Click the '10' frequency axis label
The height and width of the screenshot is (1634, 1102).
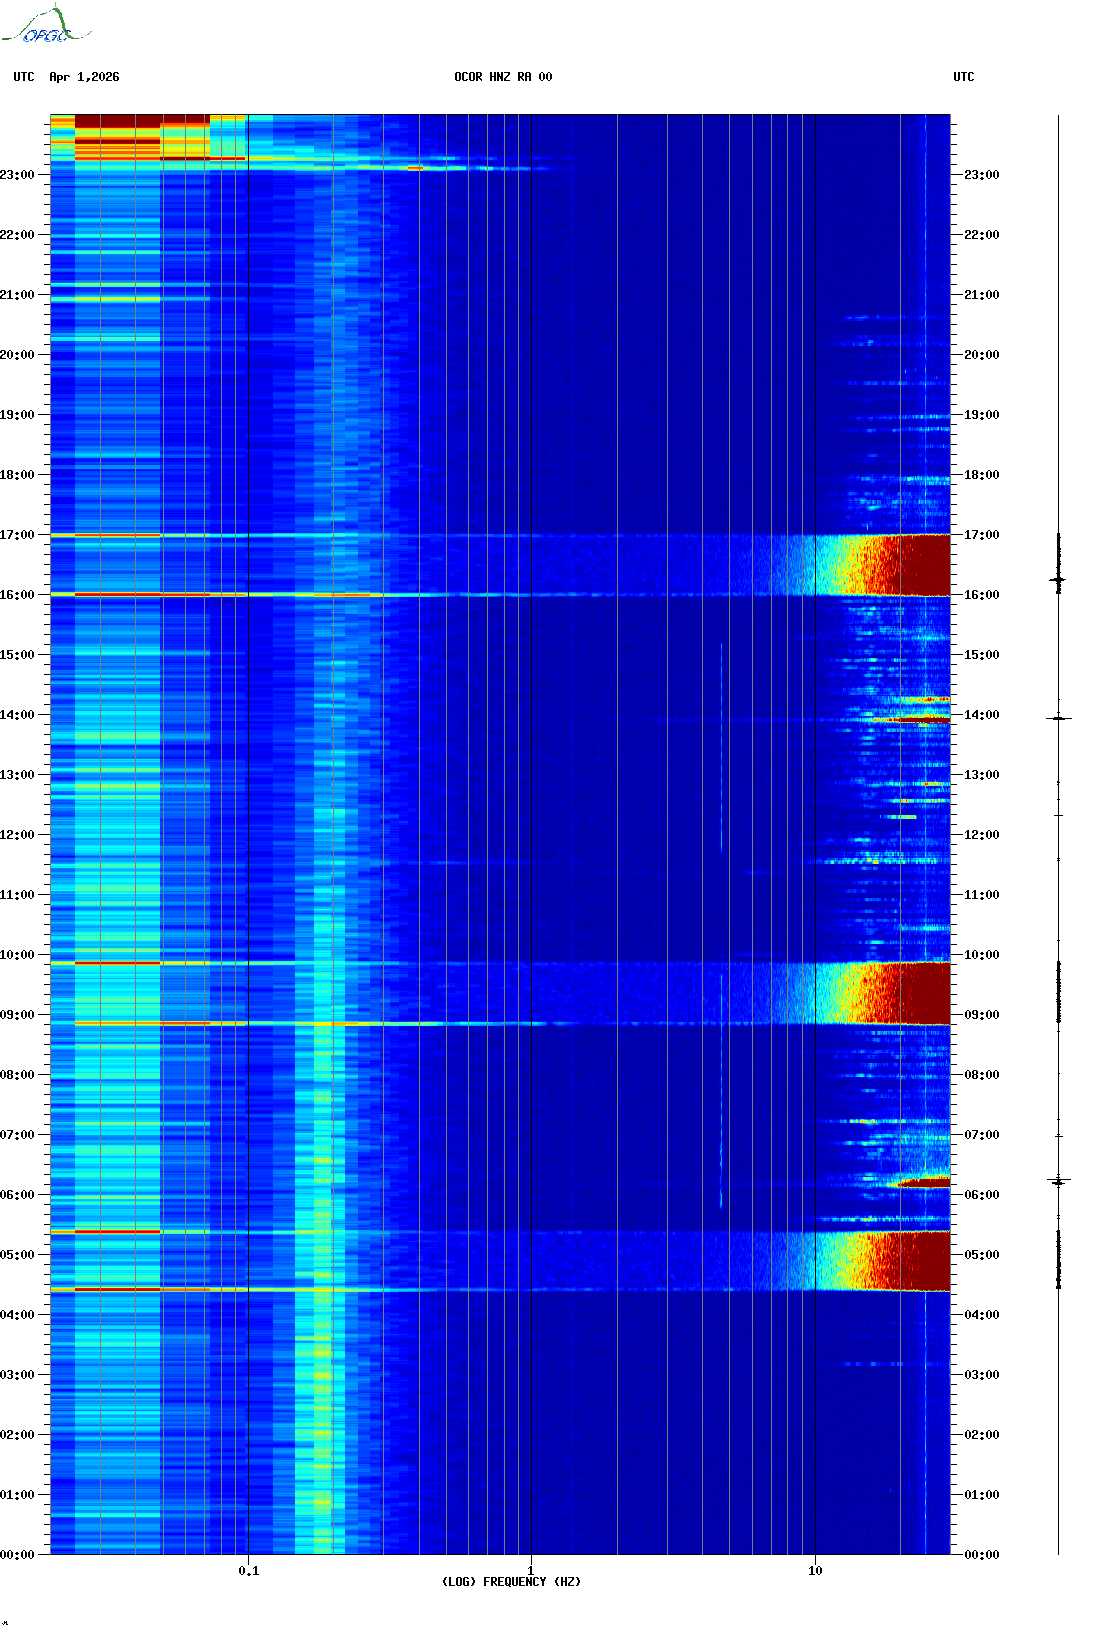tap(815, 1570)
